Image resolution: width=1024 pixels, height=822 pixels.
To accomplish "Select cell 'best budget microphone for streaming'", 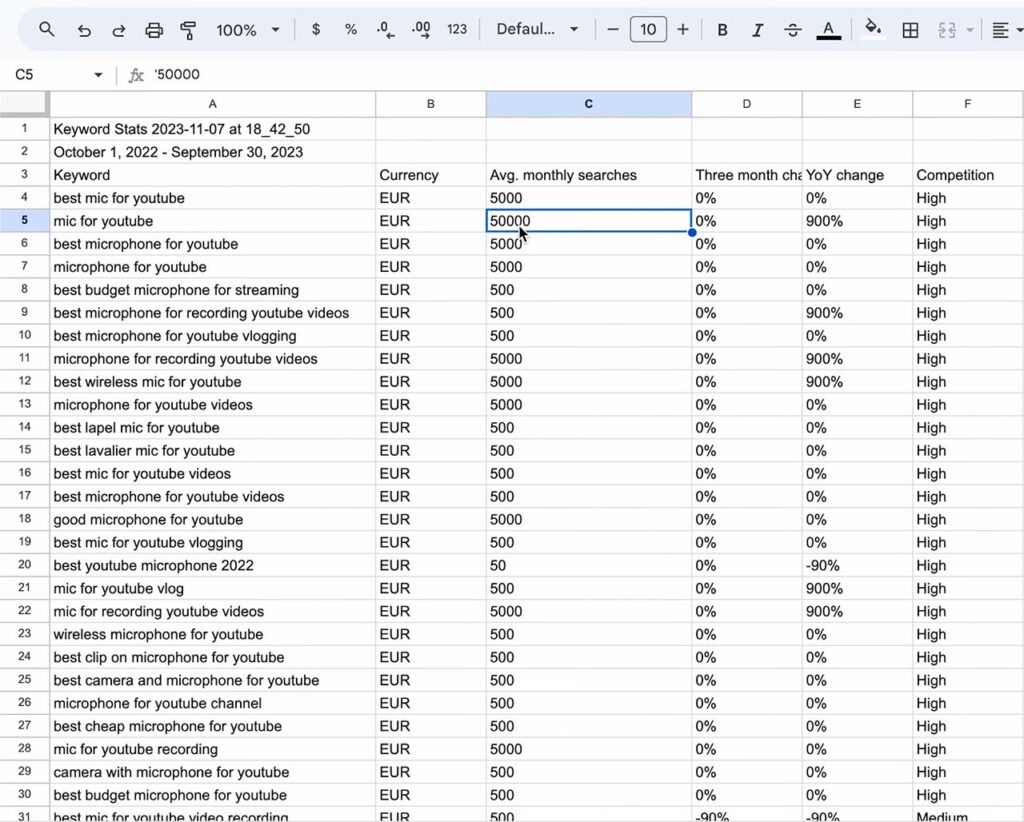I will coord(212,290).
